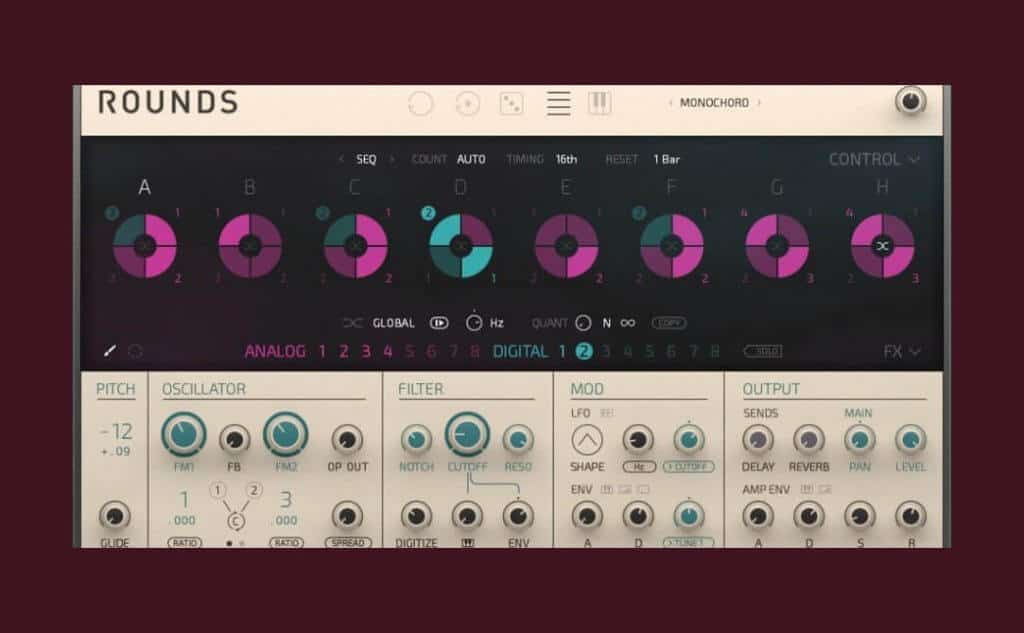Click the output LEVEL knob
The image size is (1024, 633).
coord(910,440)
